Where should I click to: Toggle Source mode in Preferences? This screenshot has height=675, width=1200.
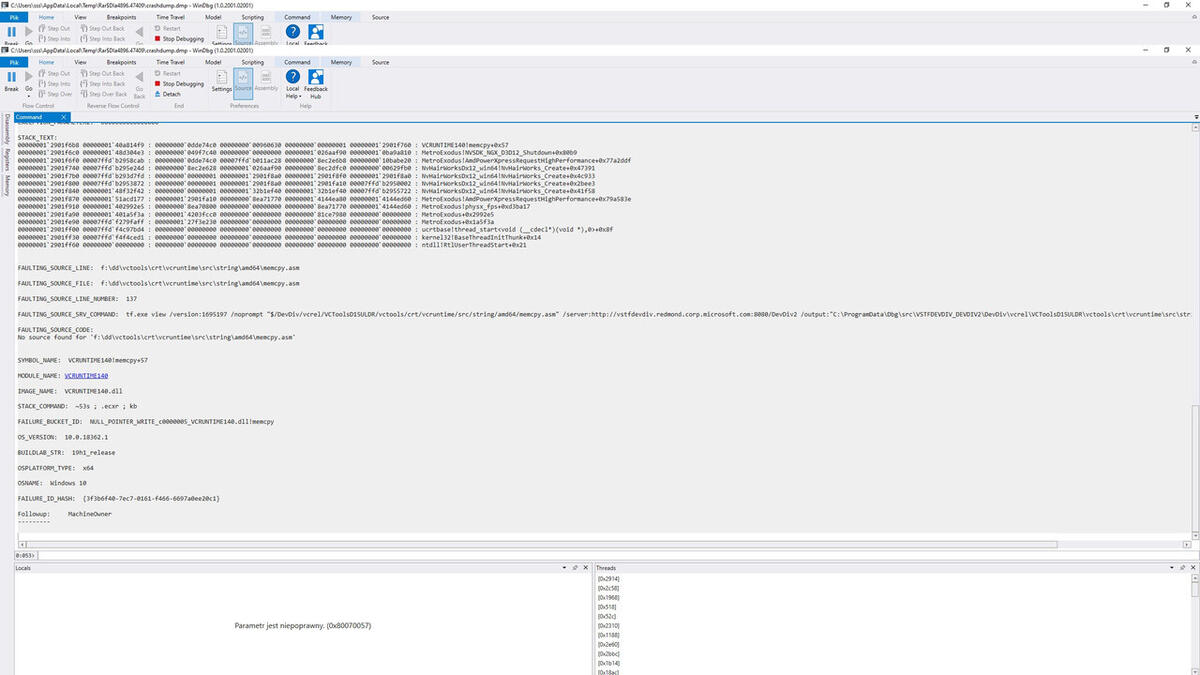243,81
